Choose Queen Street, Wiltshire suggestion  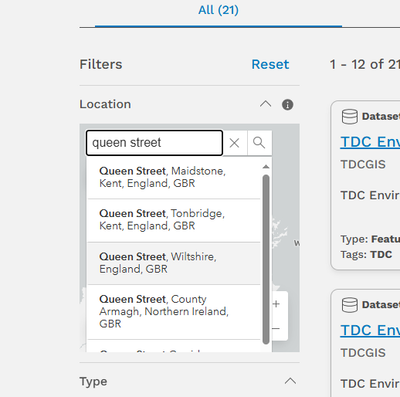pyautogui.click(x=174, y=263)
